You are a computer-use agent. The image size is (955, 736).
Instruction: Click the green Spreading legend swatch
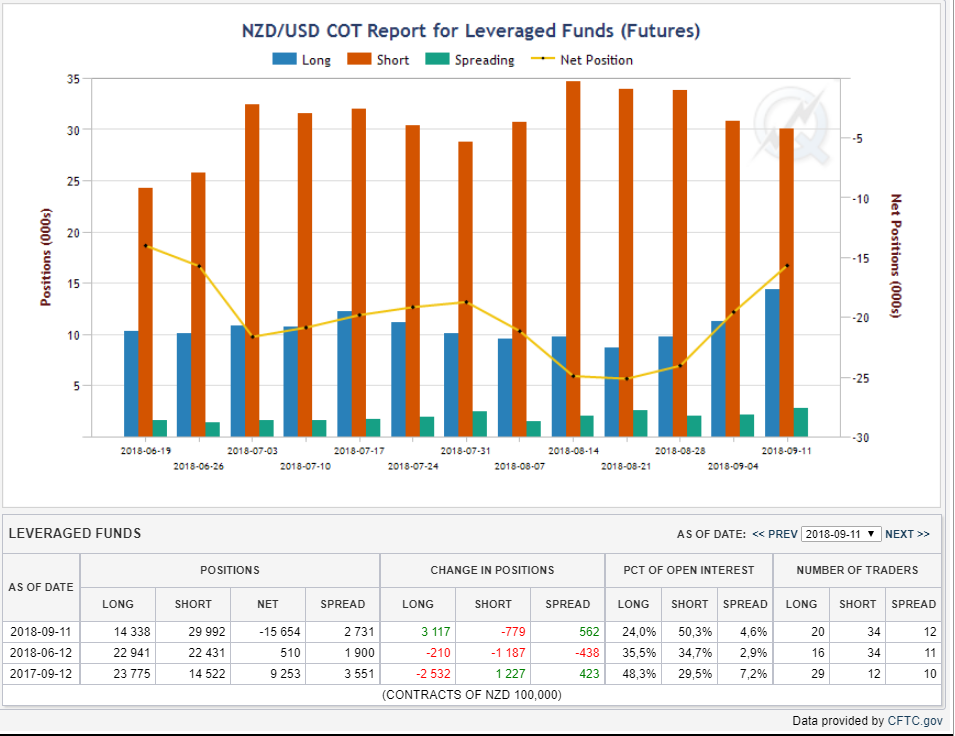[x=437, y=59]
